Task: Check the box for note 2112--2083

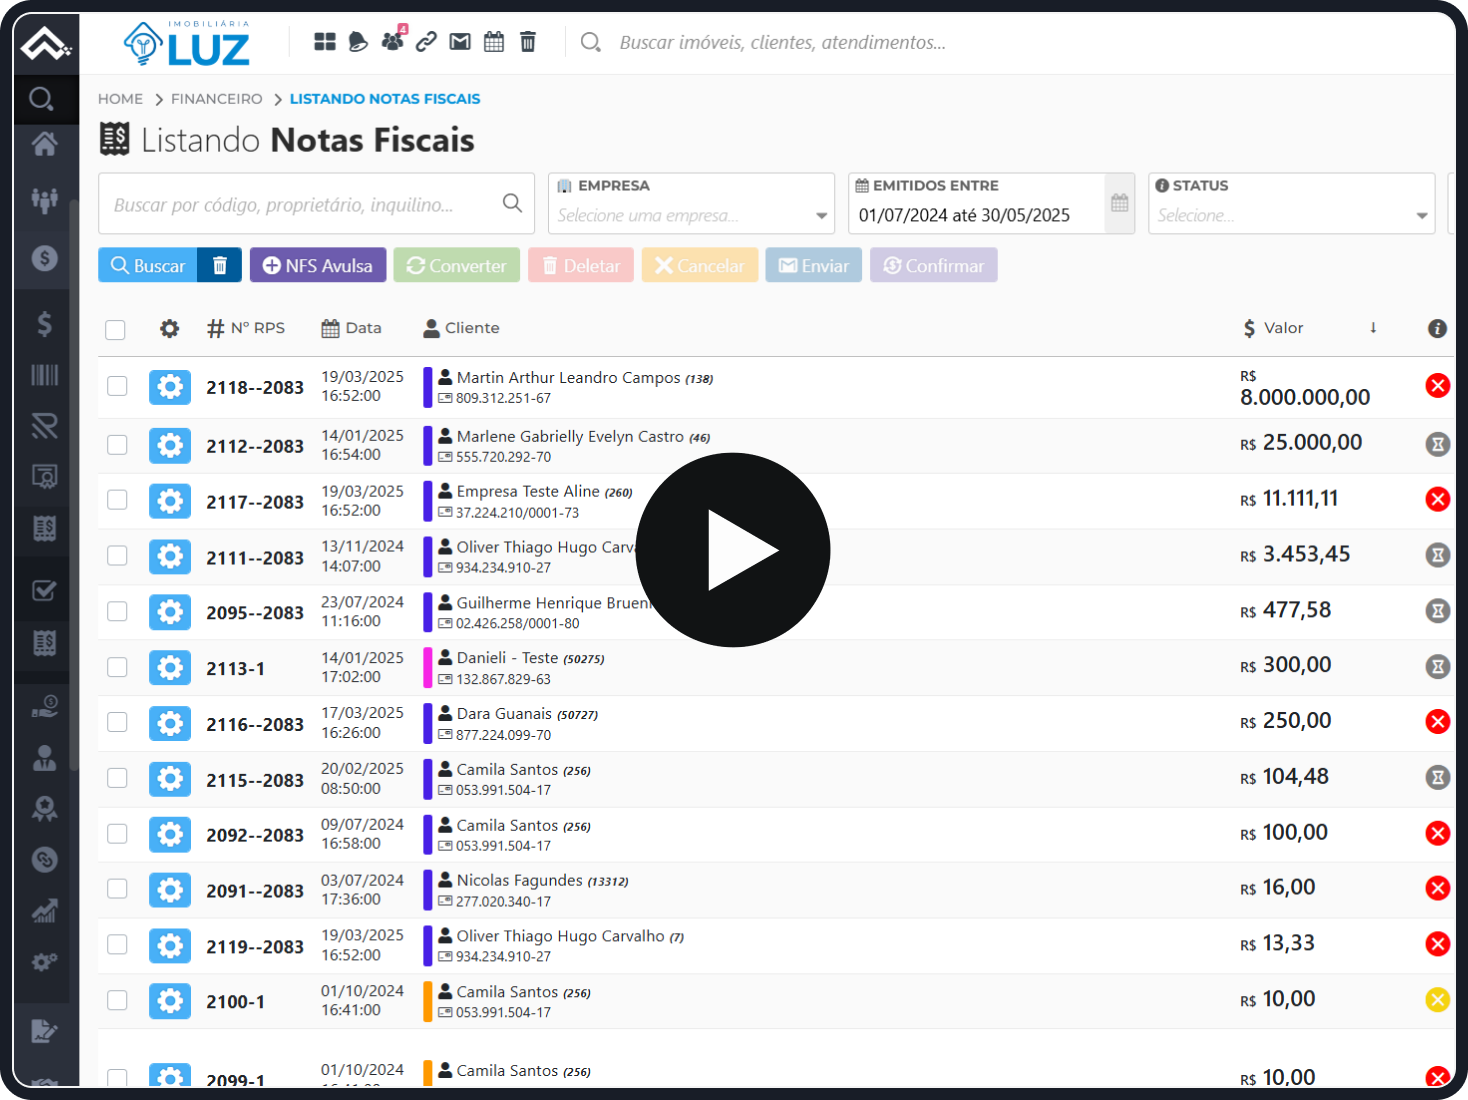Action: click(118, 444)
